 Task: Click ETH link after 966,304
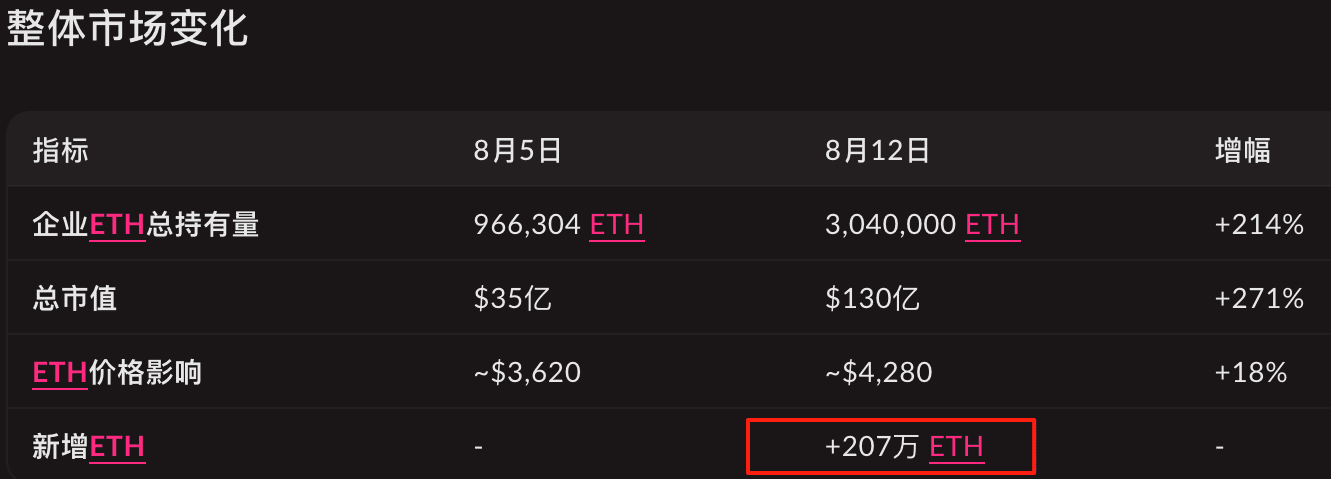pyautogui.click(x=617, y=225)
